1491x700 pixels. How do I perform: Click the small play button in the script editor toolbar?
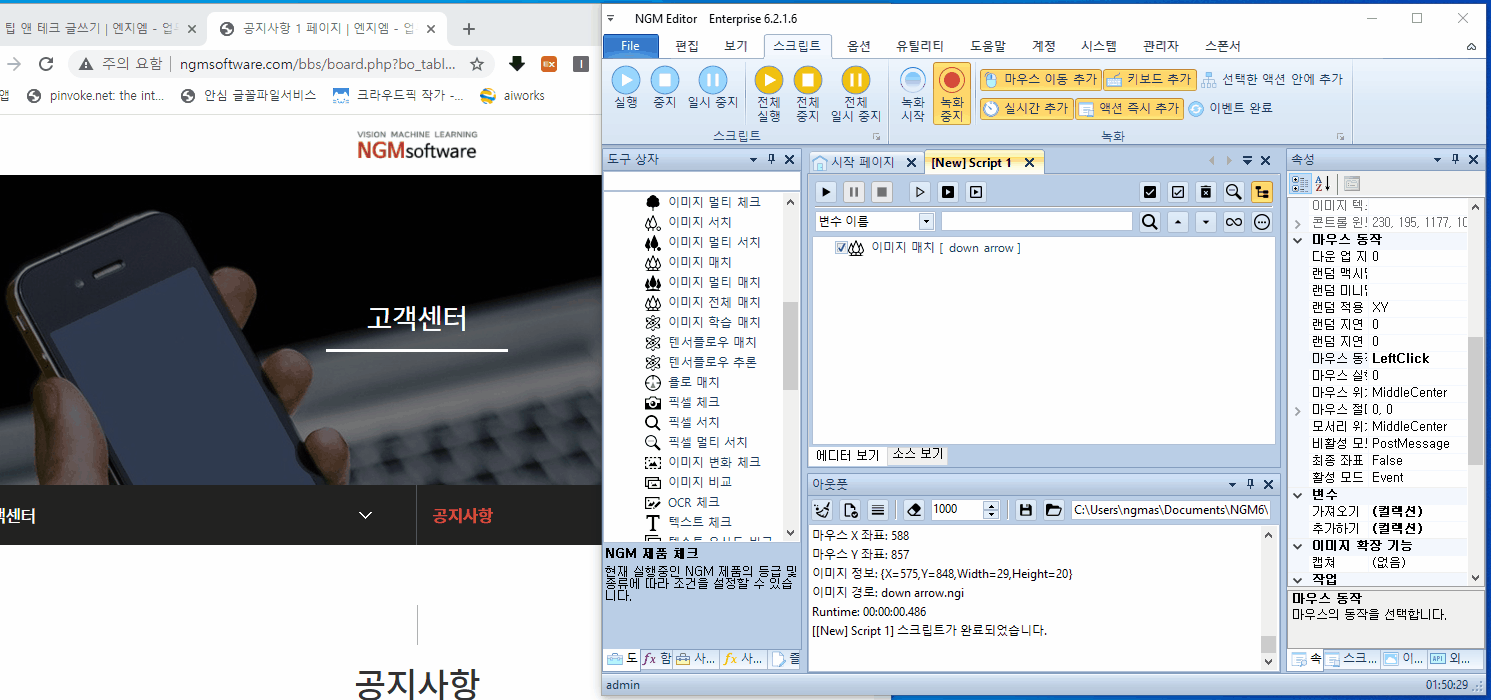827,192
